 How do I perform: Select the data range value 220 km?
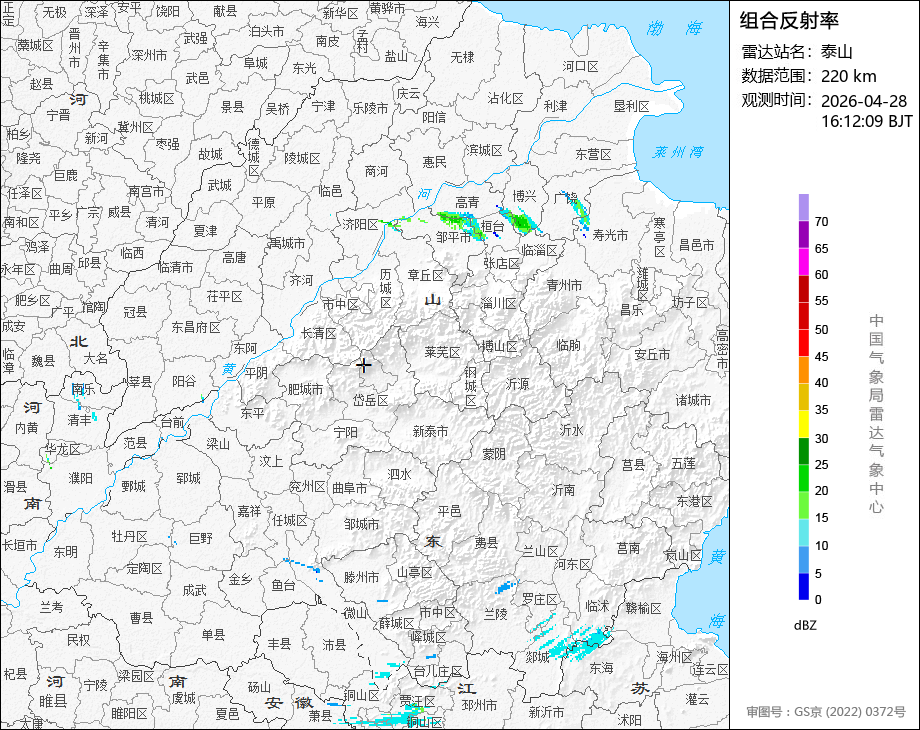848,76
